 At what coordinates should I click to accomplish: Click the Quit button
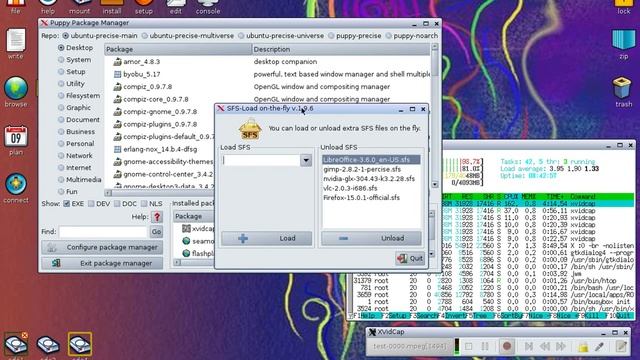[x=410, y=258]
